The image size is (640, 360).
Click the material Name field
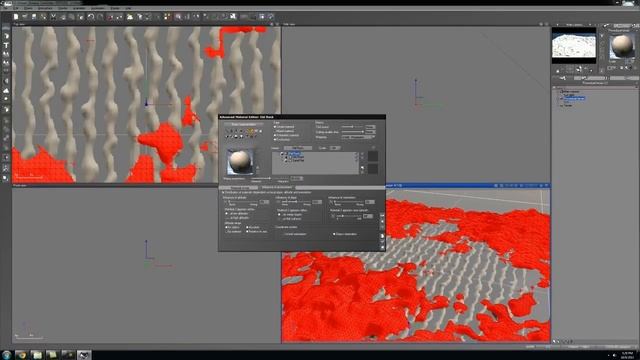(x=298, y=148)
